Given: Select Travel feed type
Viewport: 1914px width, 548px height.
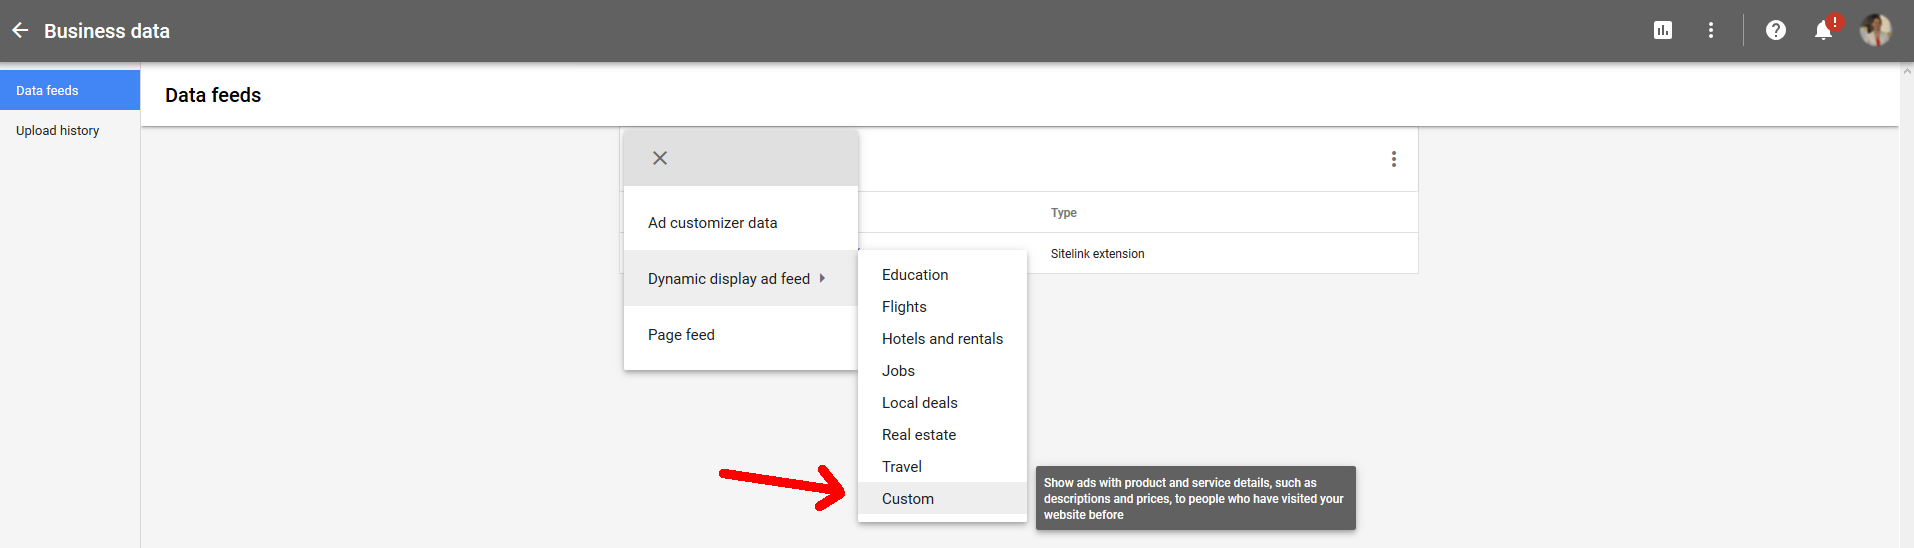Looking at the screenshot, I should click(x=942, y=466).
